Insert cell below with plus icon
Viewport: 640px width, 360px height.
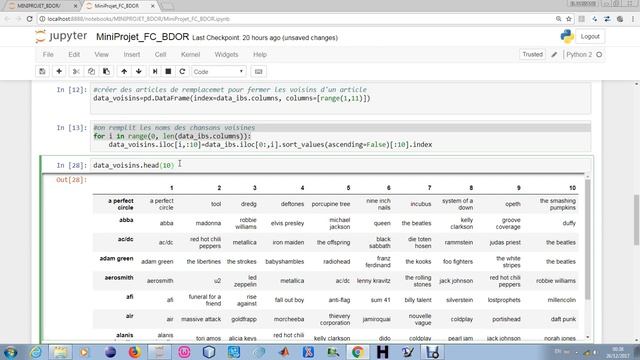pyautogui.click(x=59, y=71)
